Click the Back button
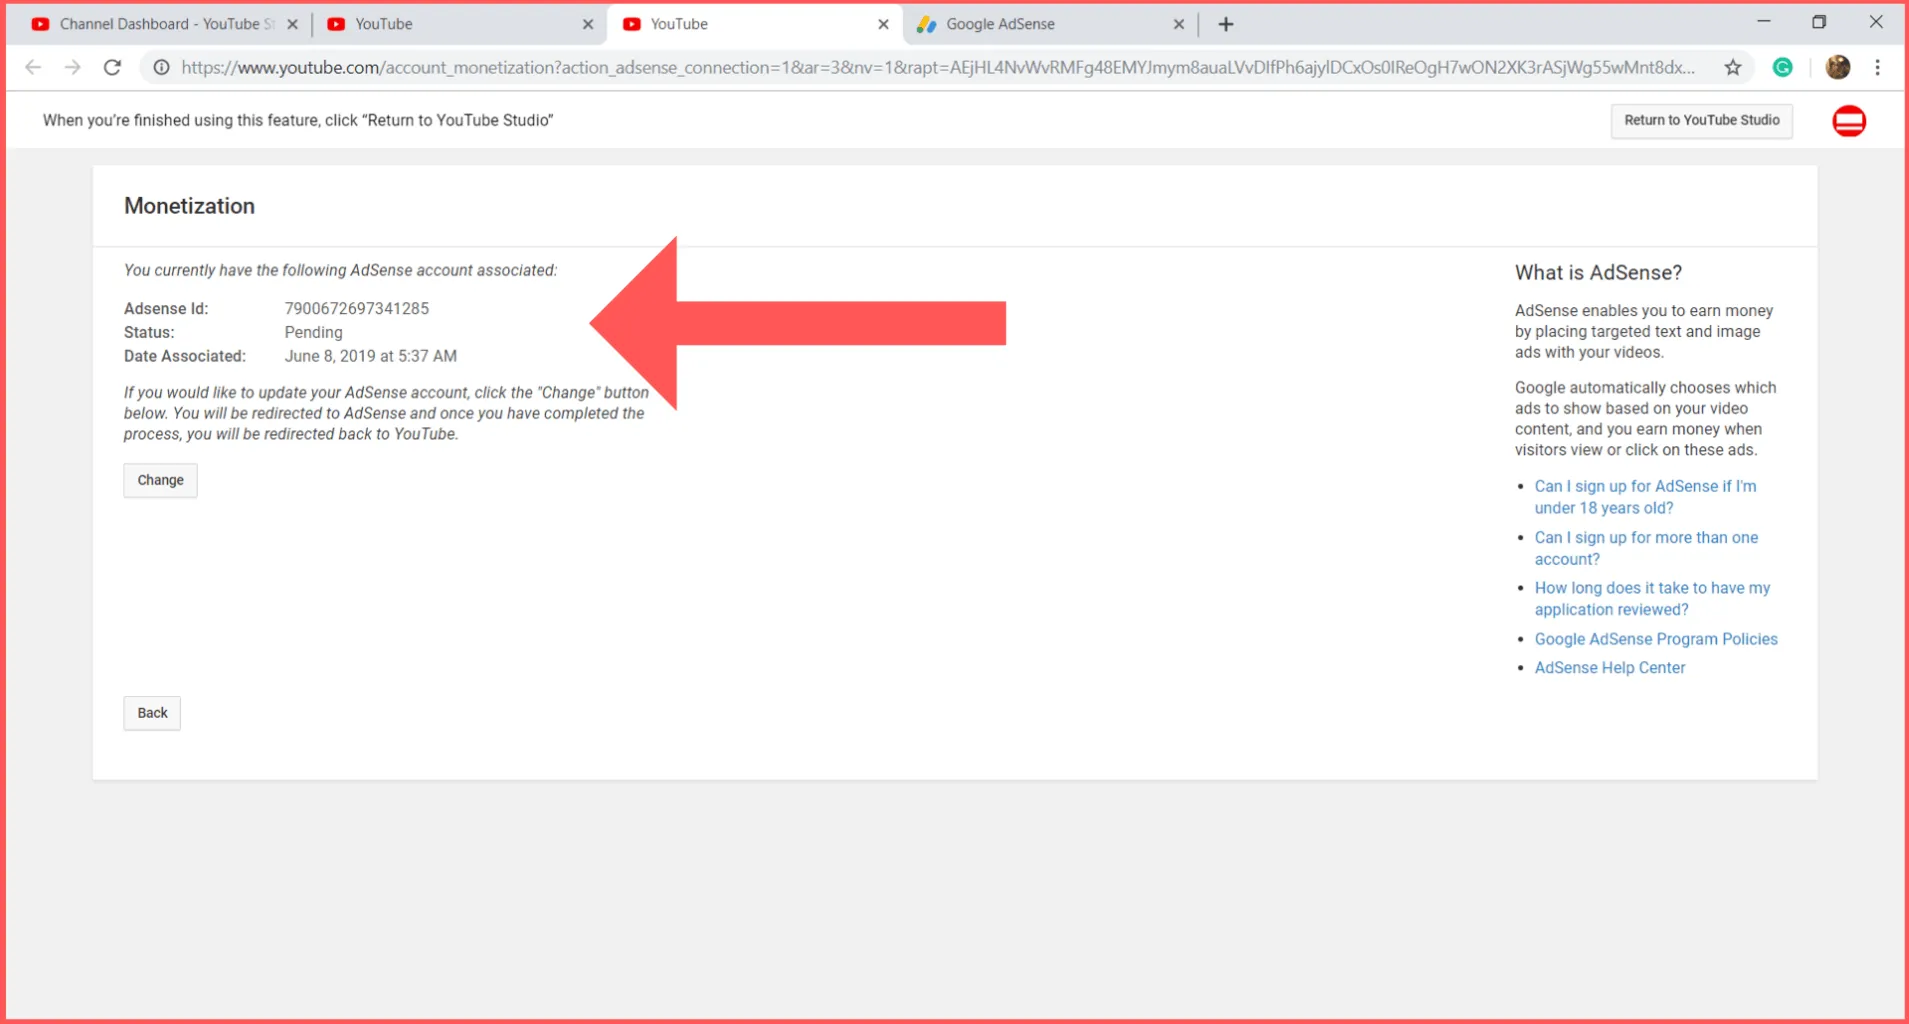Screen dimensions: 1909x1024 pyautogui.click(x=152, y=713)
